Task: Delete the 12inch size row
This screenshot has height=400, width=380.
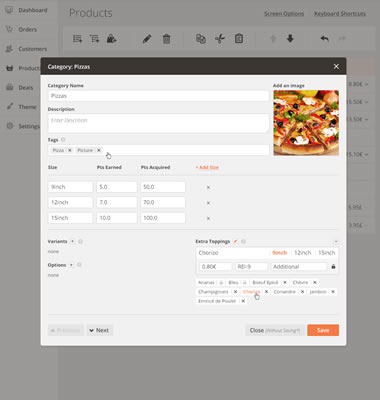Action: pyautogui.click(x=208, y=203)
